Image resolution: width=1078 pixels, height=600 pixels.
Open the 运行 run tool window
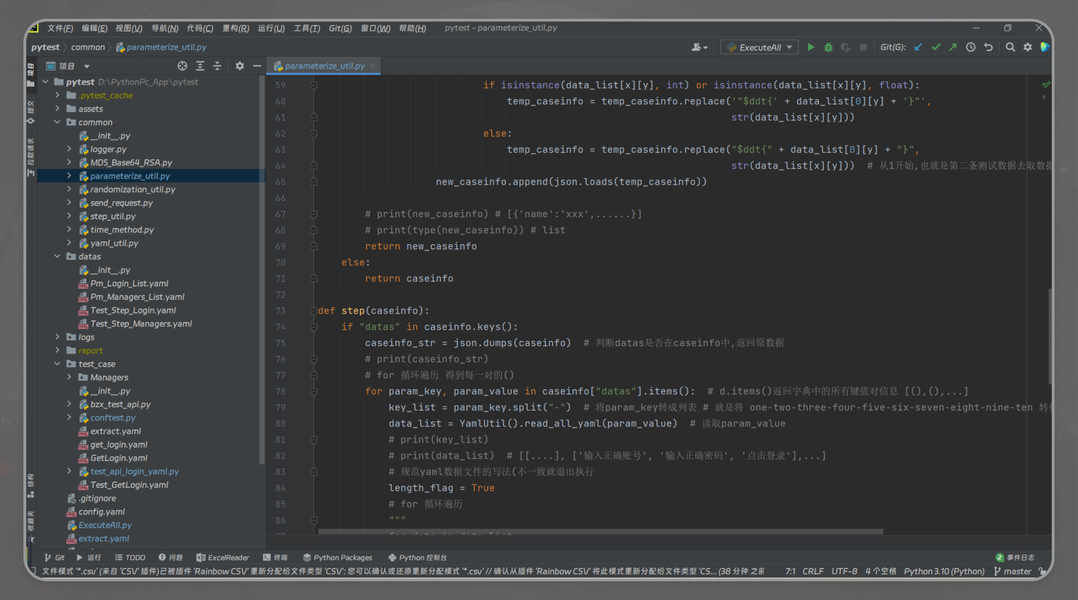89,557
